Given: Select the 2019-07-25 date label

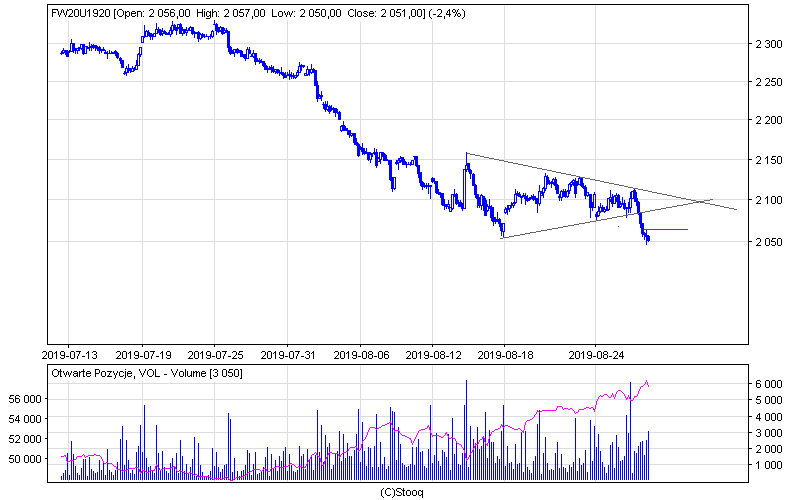Looking at the screenshot, I should click(x=215, y=354).
